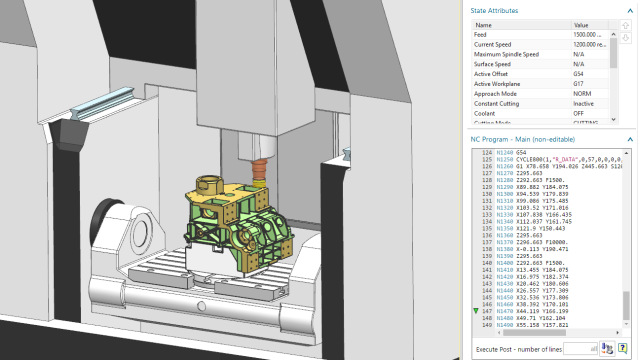
Task: Open the help question mark icon
Action: point(622,349)
